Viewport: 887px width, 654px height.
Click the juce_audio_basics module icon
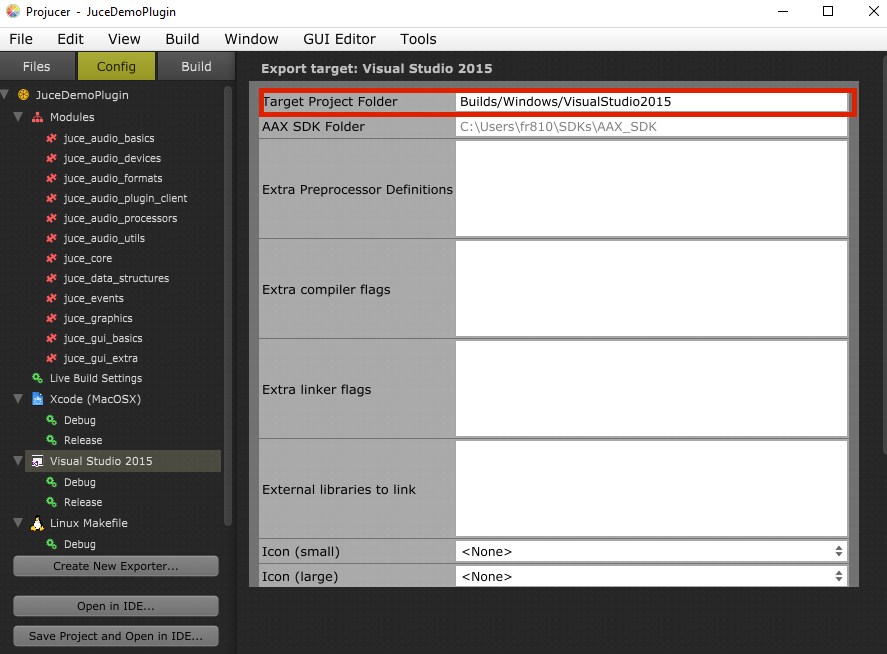point(51,138)
